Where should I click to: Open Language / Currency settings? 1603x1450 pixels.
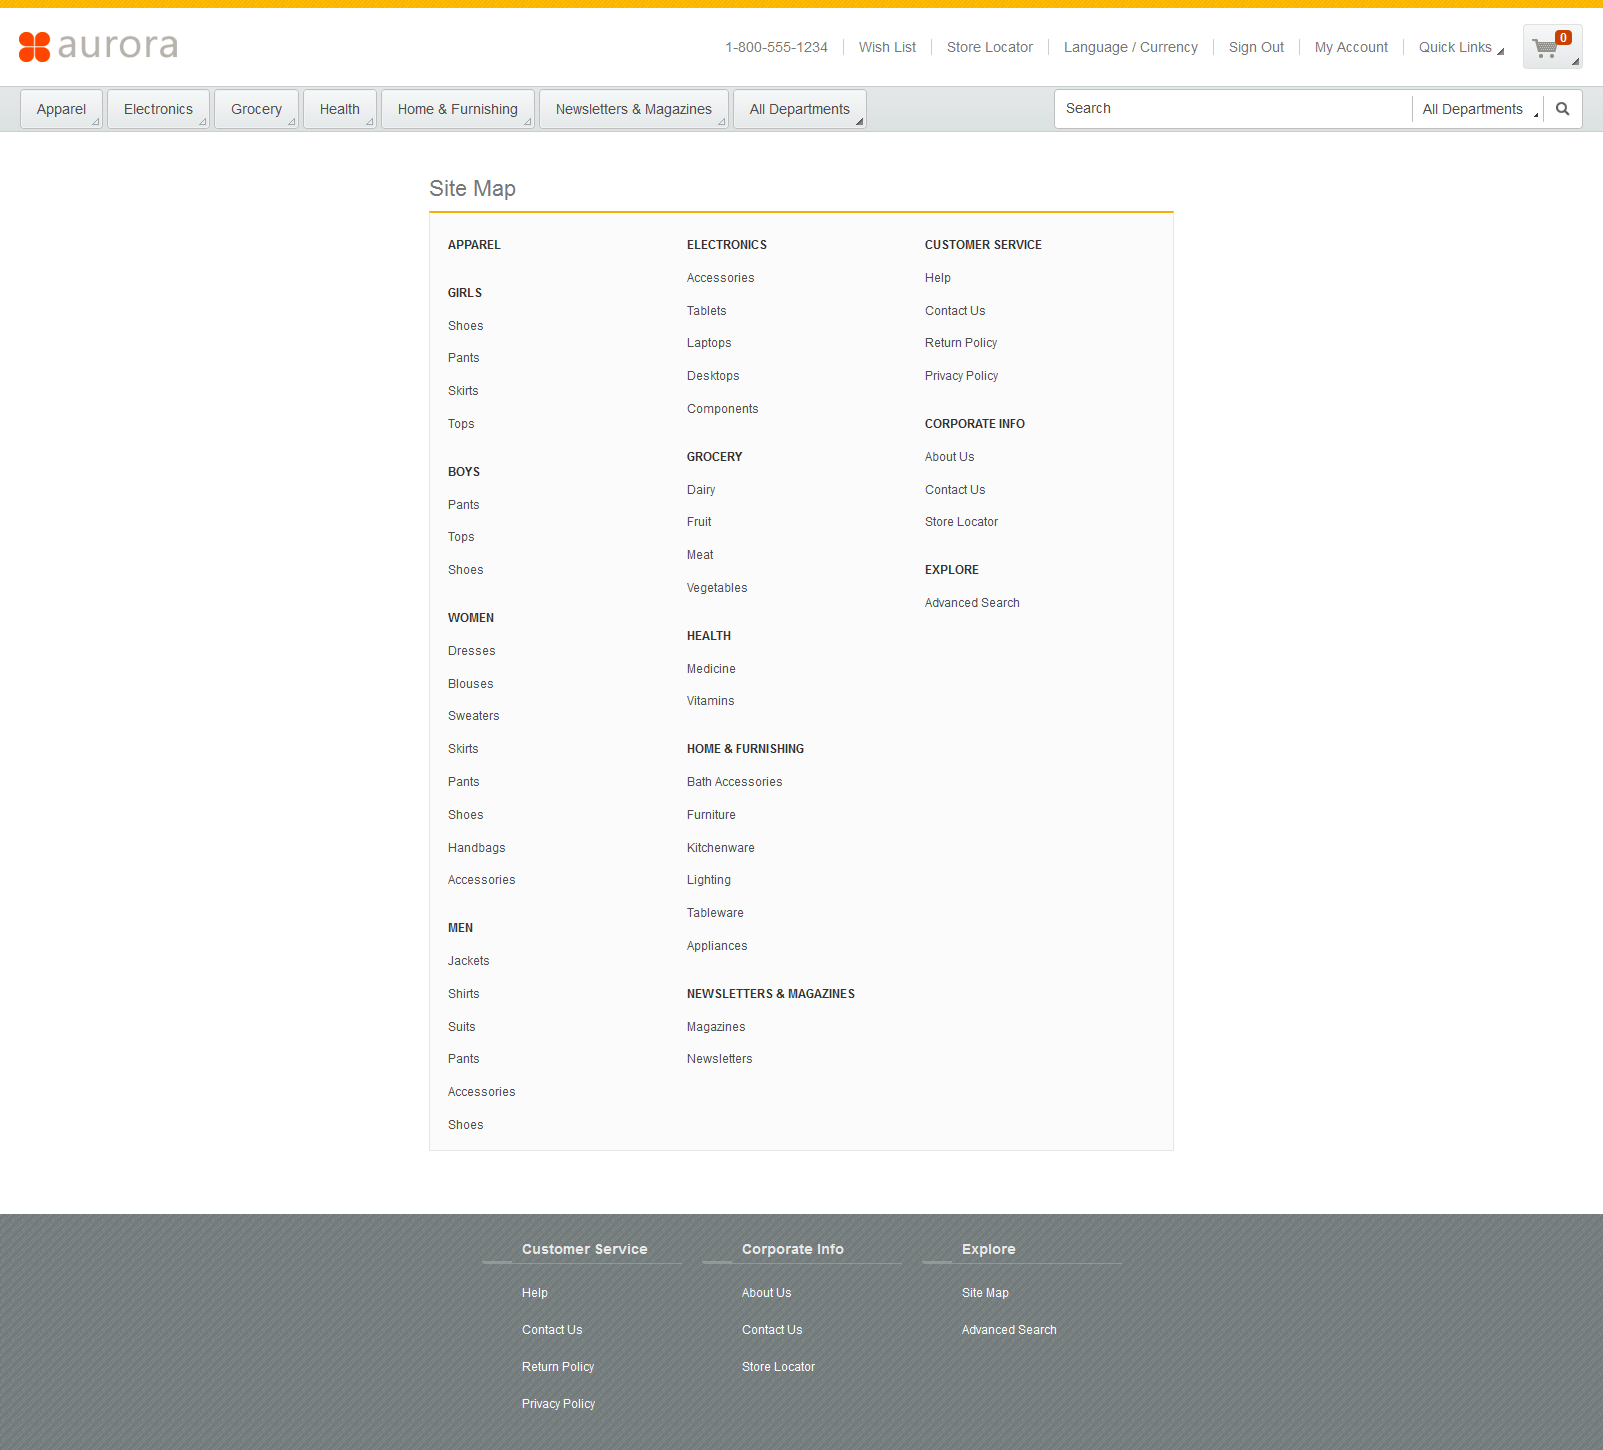coord(1131,47)
